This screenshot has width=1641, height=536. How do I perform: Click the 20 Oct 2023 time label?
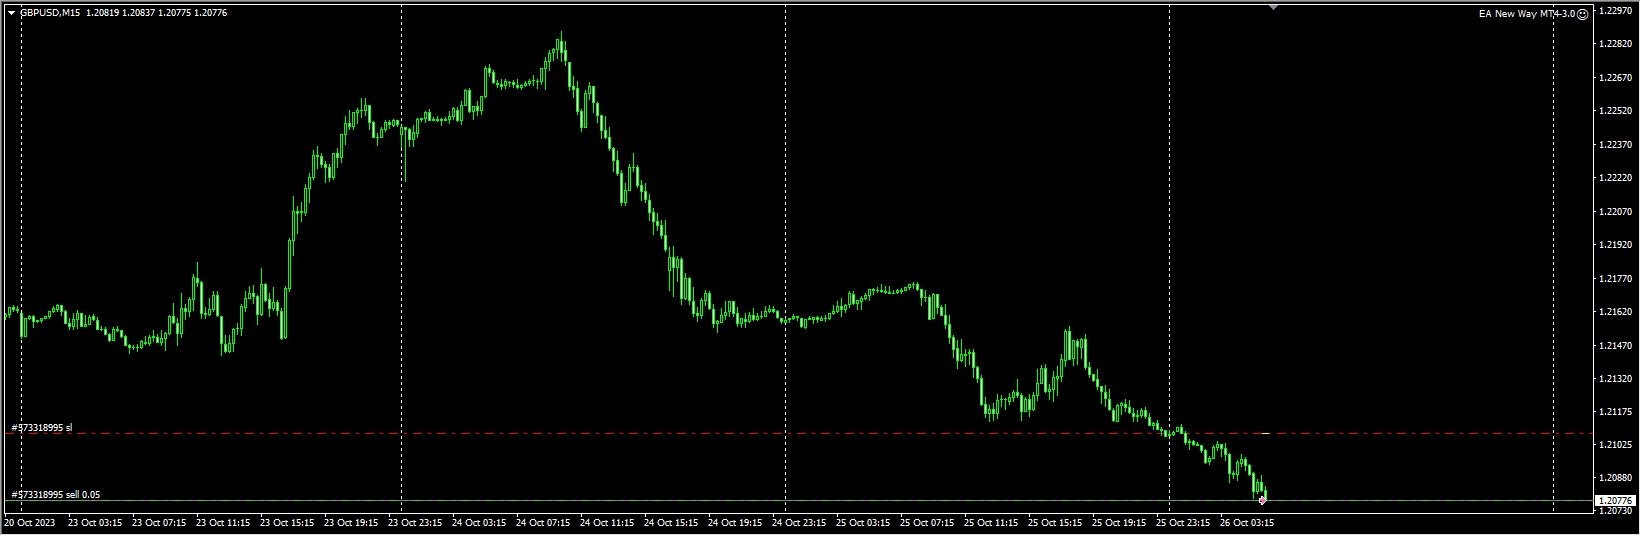(x=31, y=522)
